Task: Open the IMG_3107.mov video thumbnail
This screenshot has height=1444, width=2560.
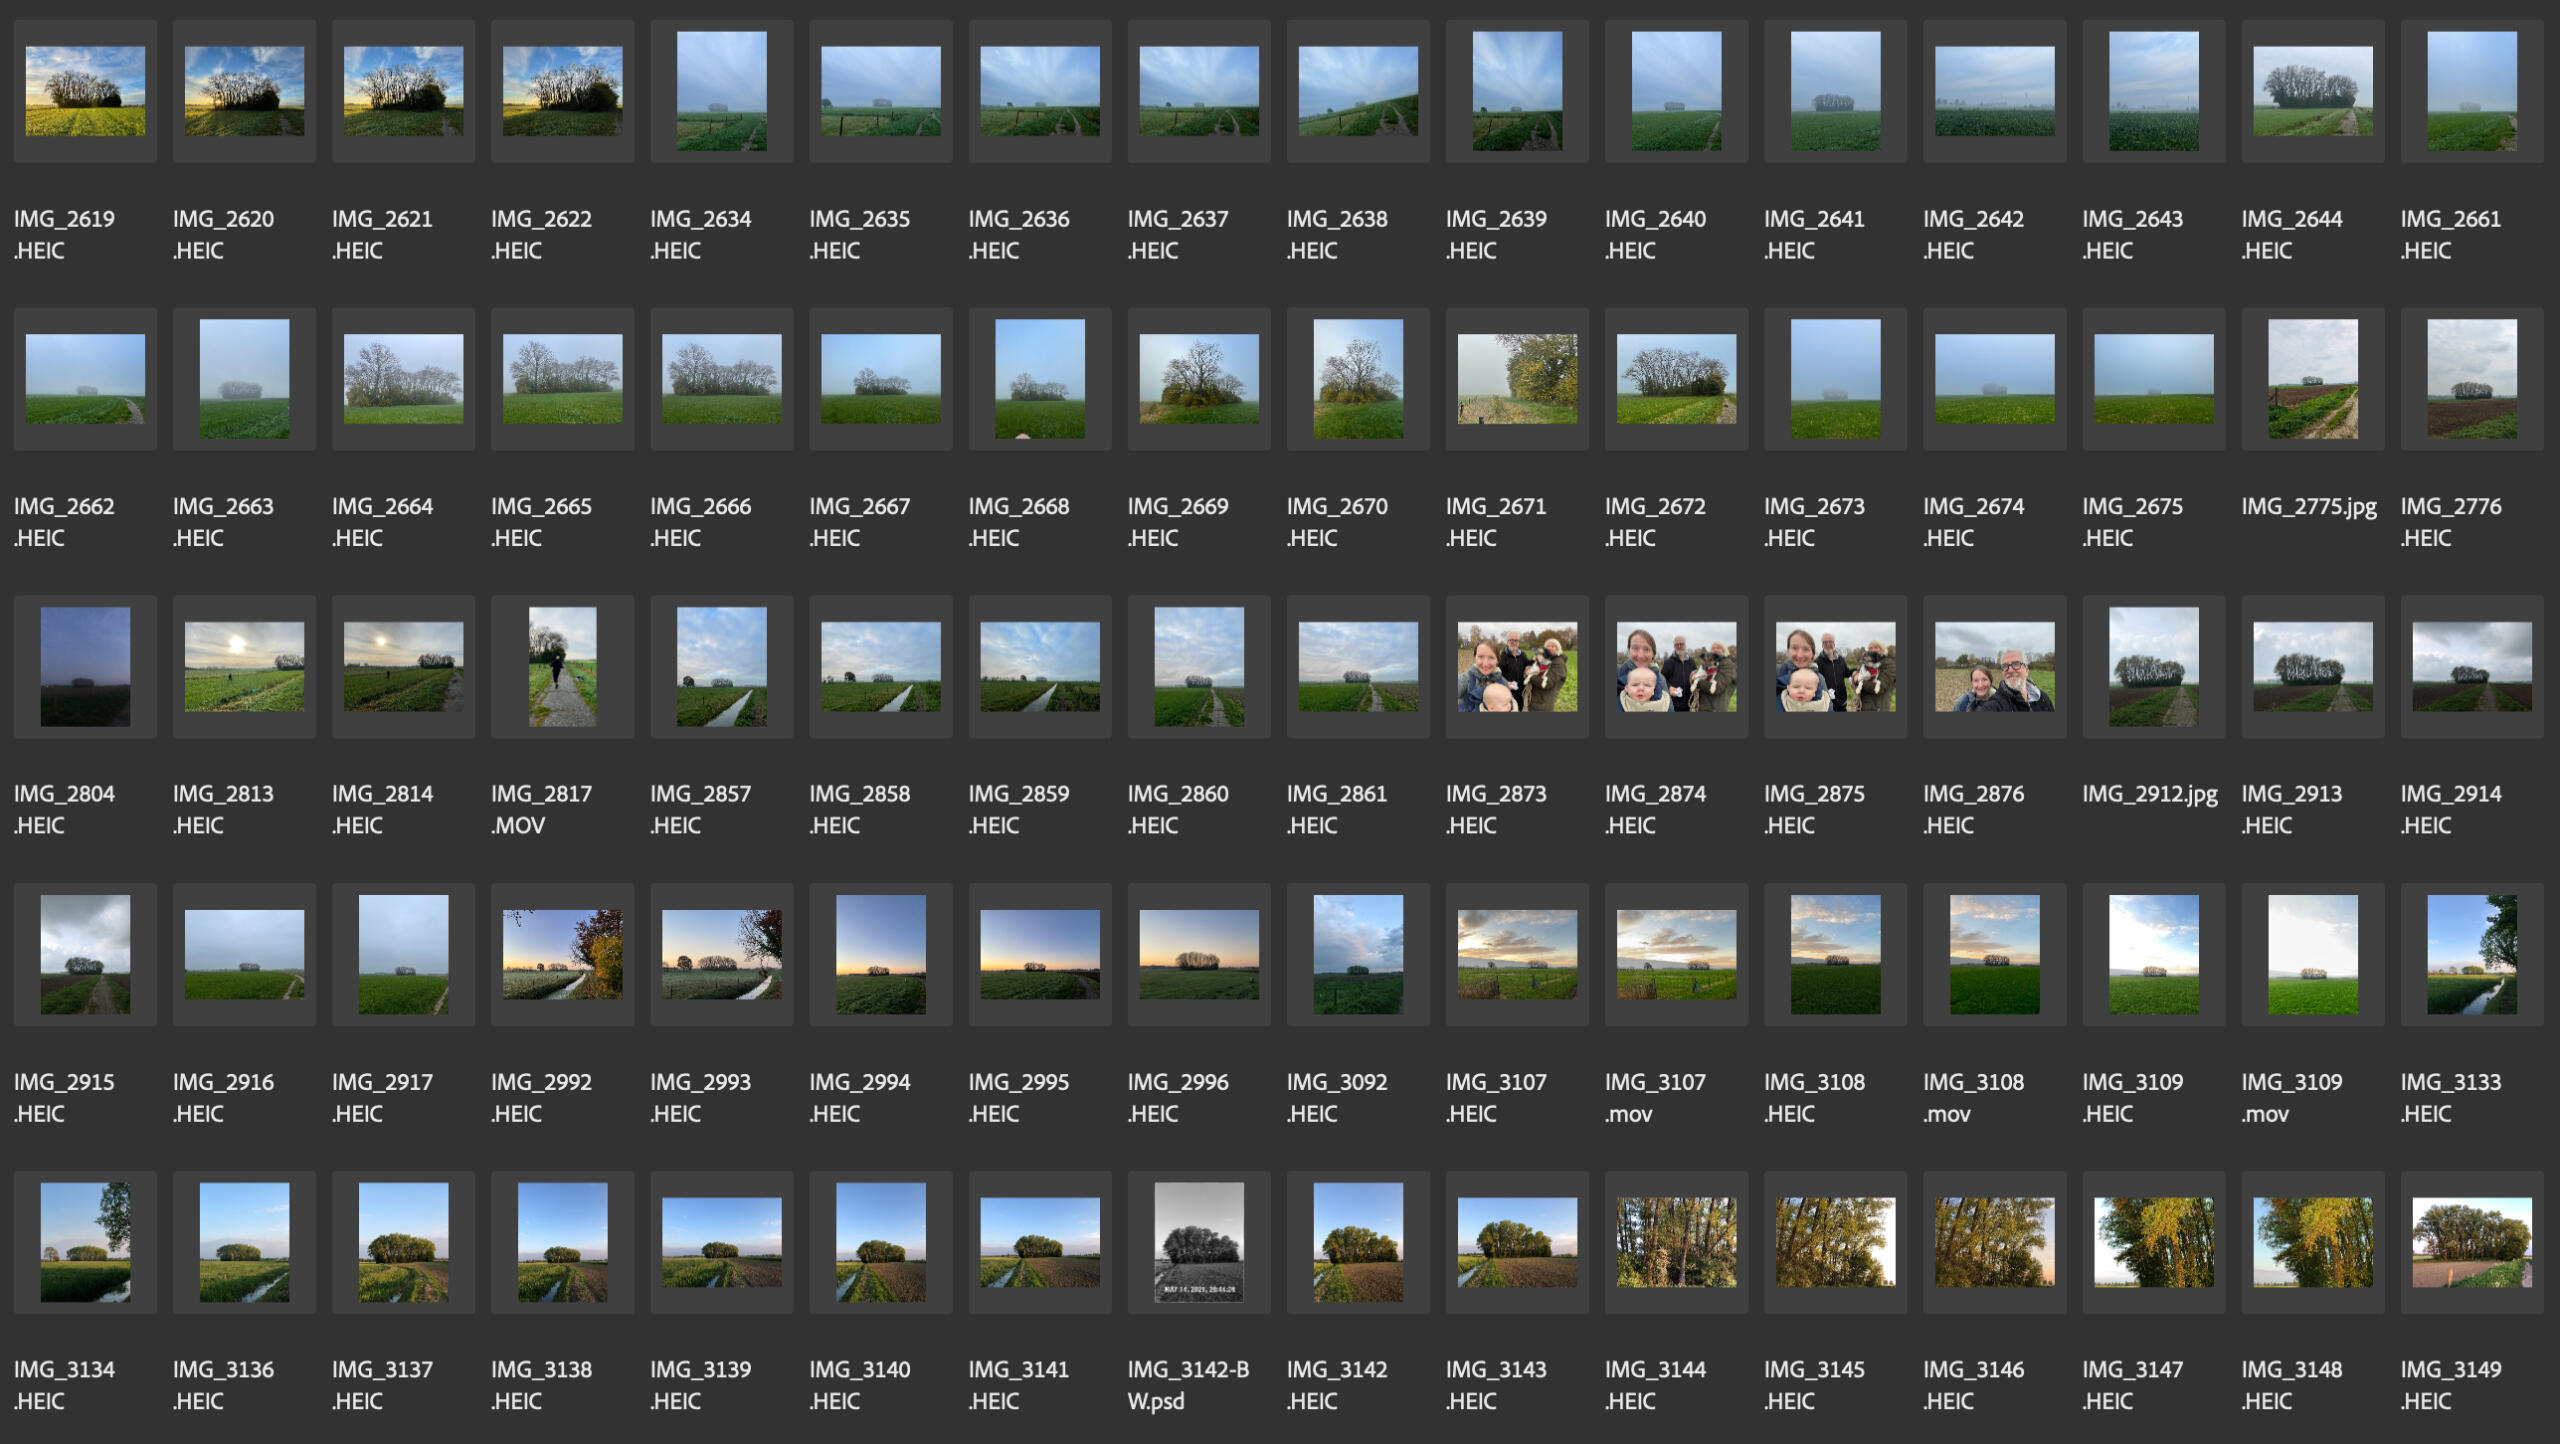Action: pyautogui.click(x=1675, y=954)
